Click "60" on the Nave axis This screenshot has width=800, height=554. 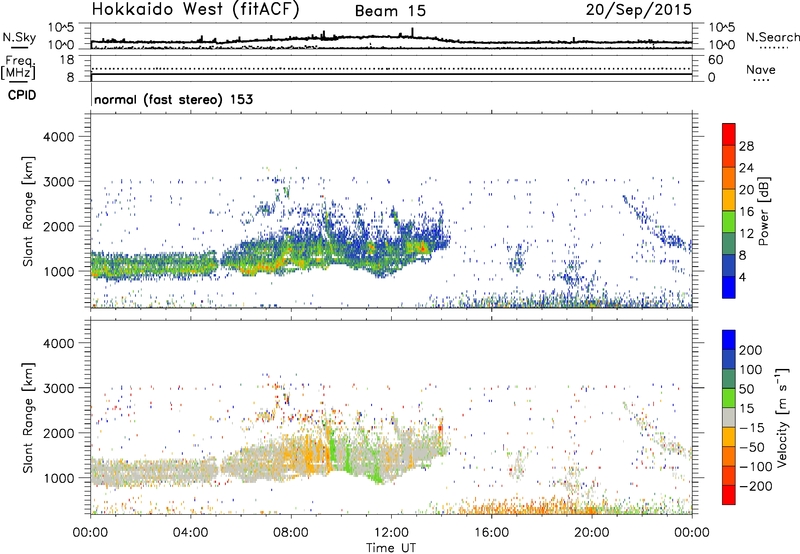(715, 60)
